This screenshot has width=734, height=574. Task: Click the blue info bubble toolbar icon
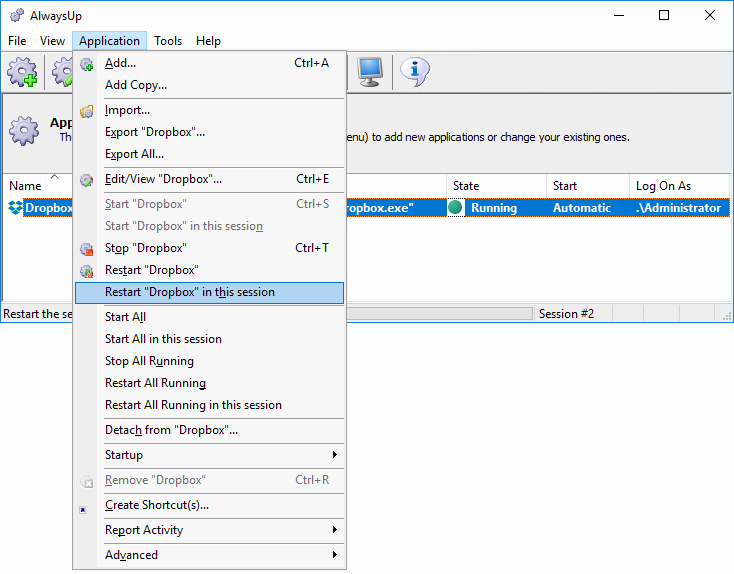(x=415, y=72)
